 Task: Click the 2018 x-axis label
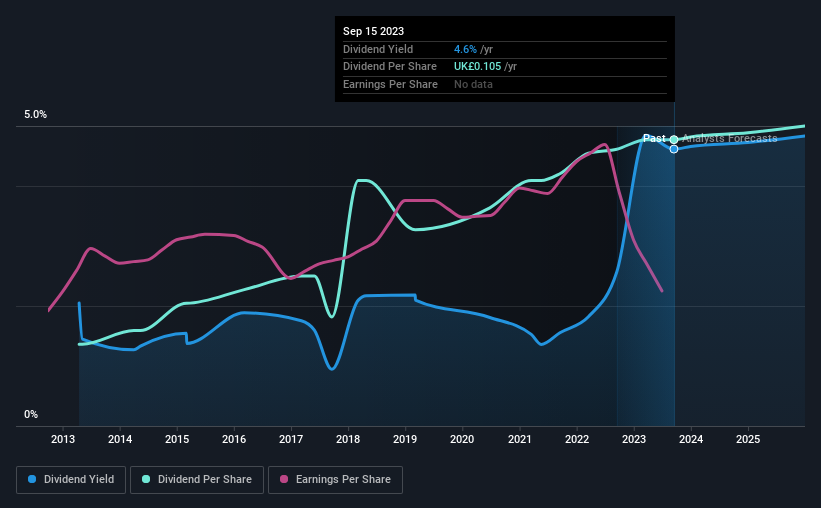(348, 439)
